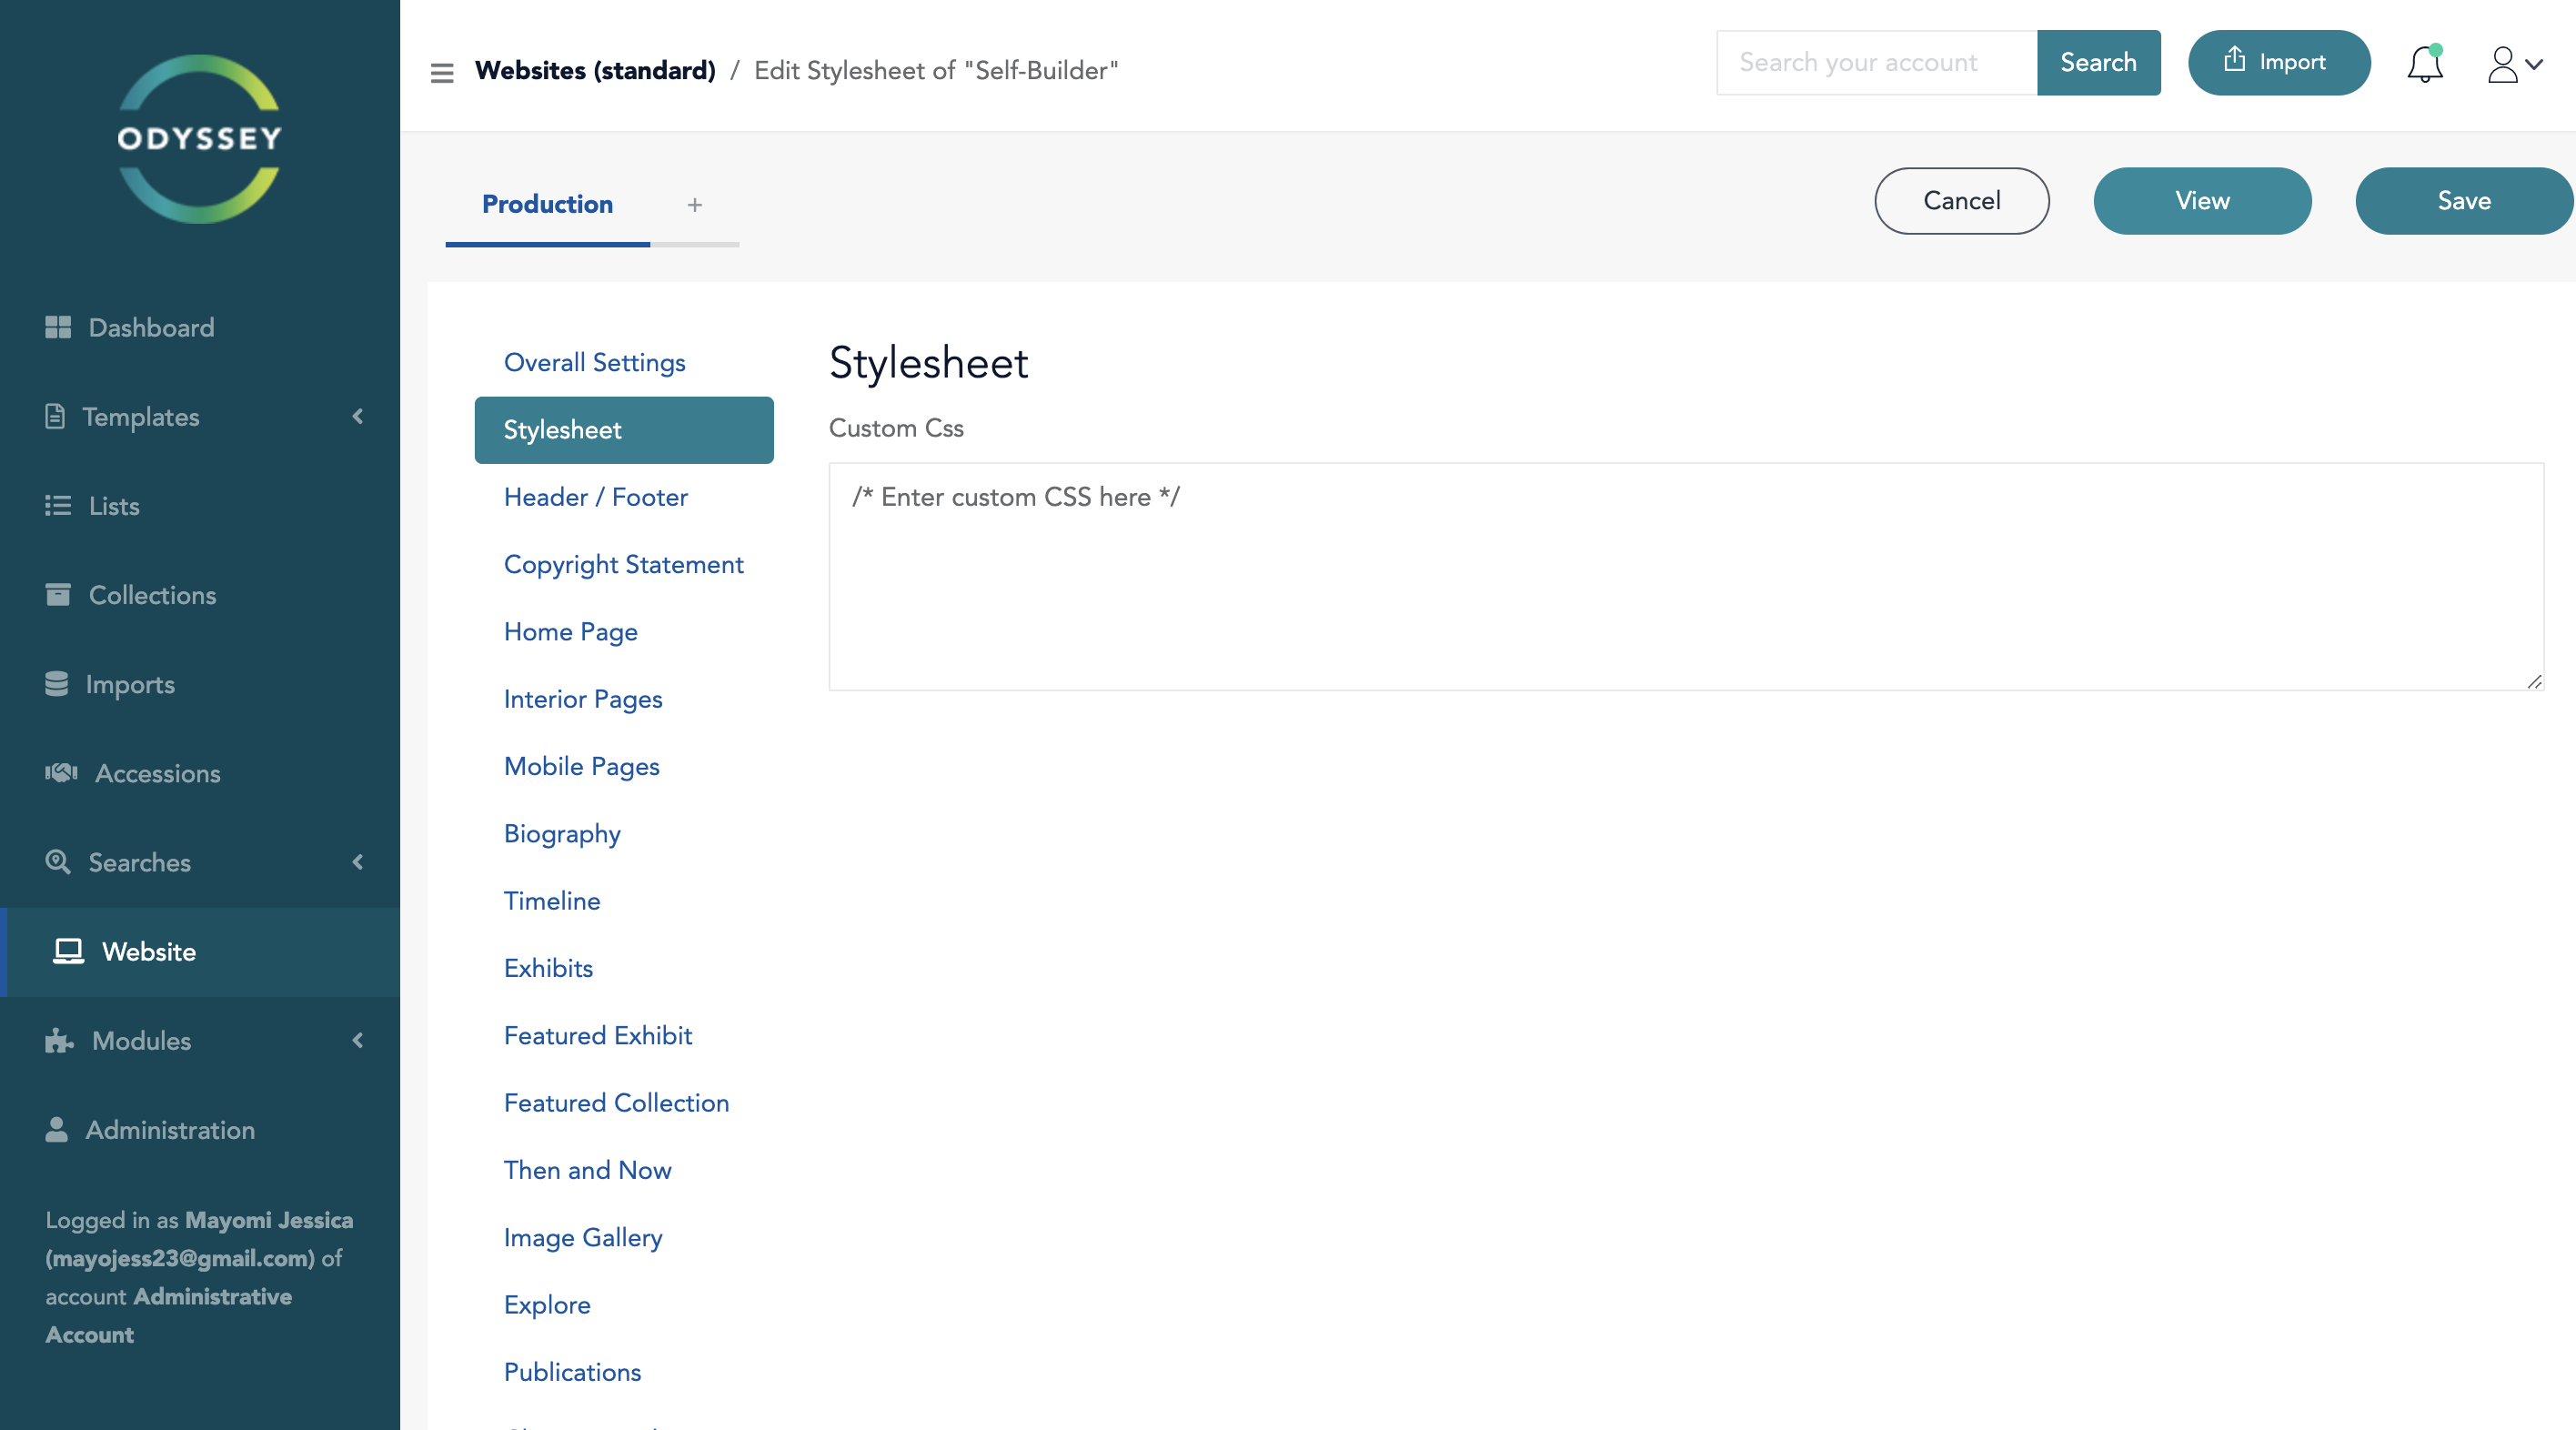Add a new tab with plus icon
The width and height of the screenshot is (2576, 1430).
695,204
